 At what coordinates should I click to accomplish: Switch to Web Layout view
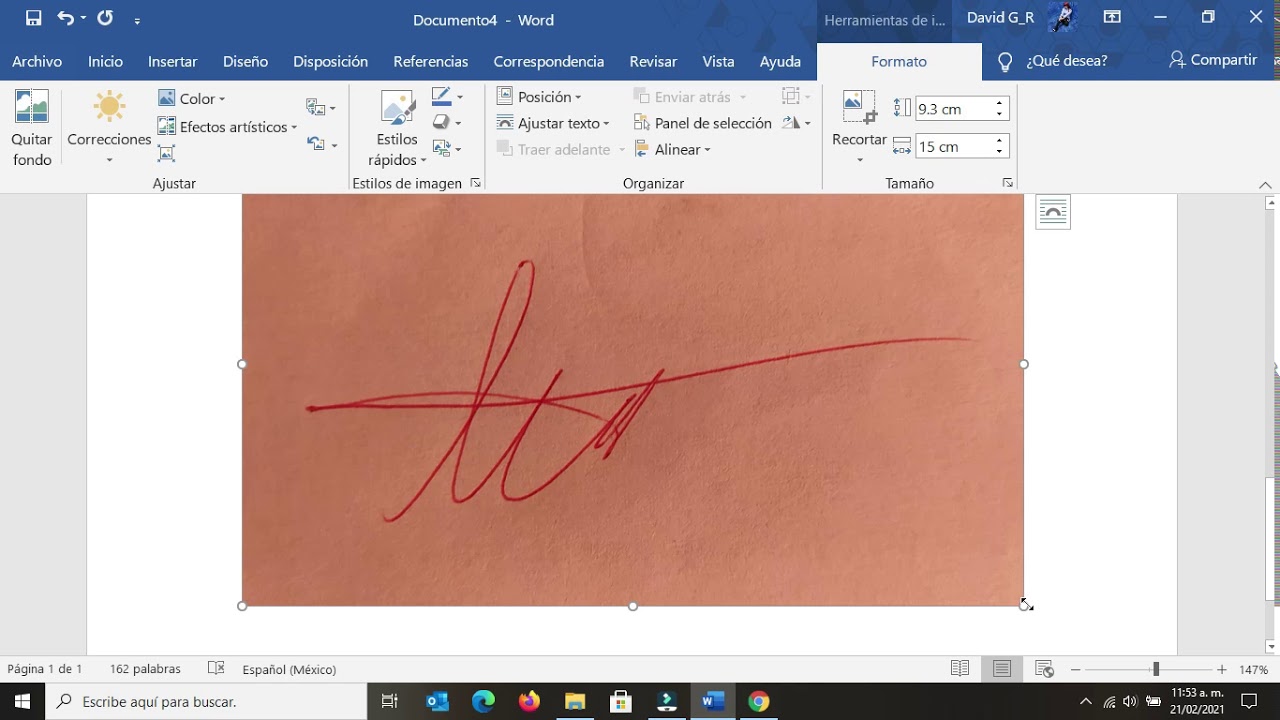[1044, 668]
